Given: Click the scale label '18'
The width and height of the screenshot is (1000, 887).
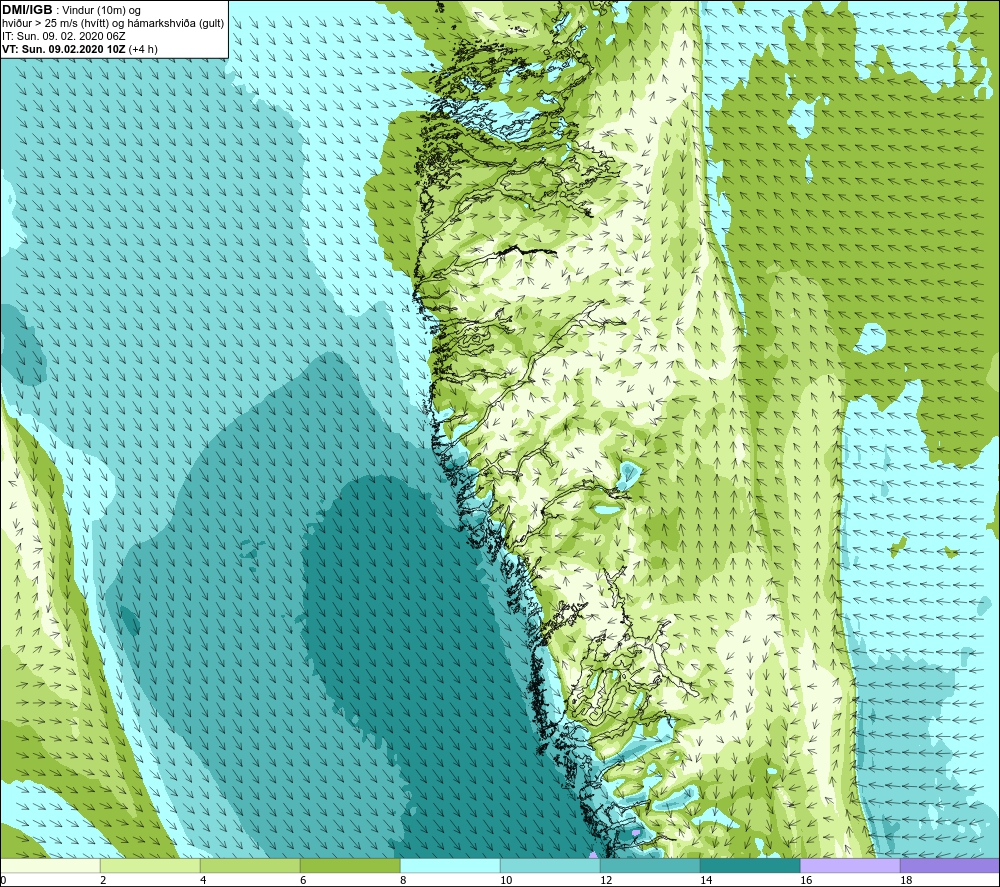Looking at the screenshot, I should [x=906, y=880].
